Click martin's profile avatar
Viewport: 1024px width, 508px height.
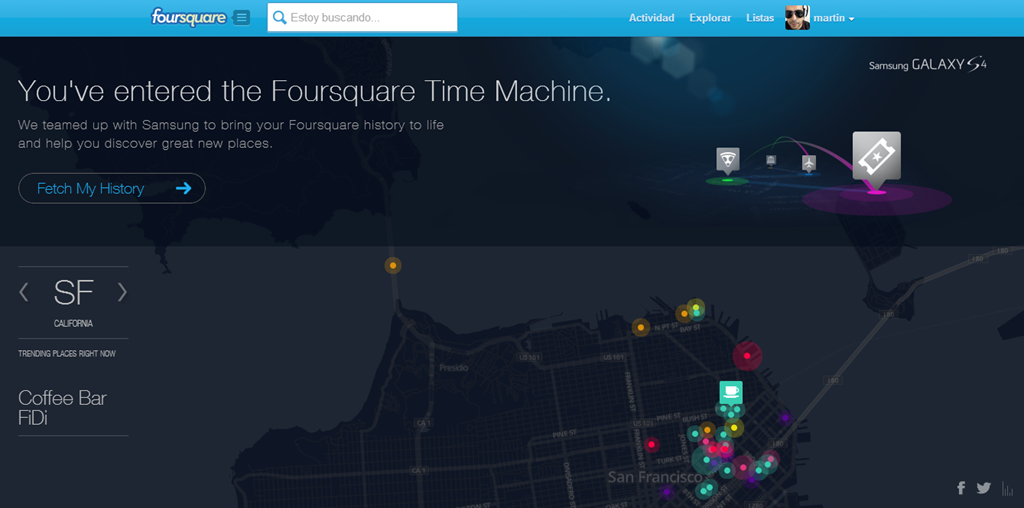click(797, 18)
